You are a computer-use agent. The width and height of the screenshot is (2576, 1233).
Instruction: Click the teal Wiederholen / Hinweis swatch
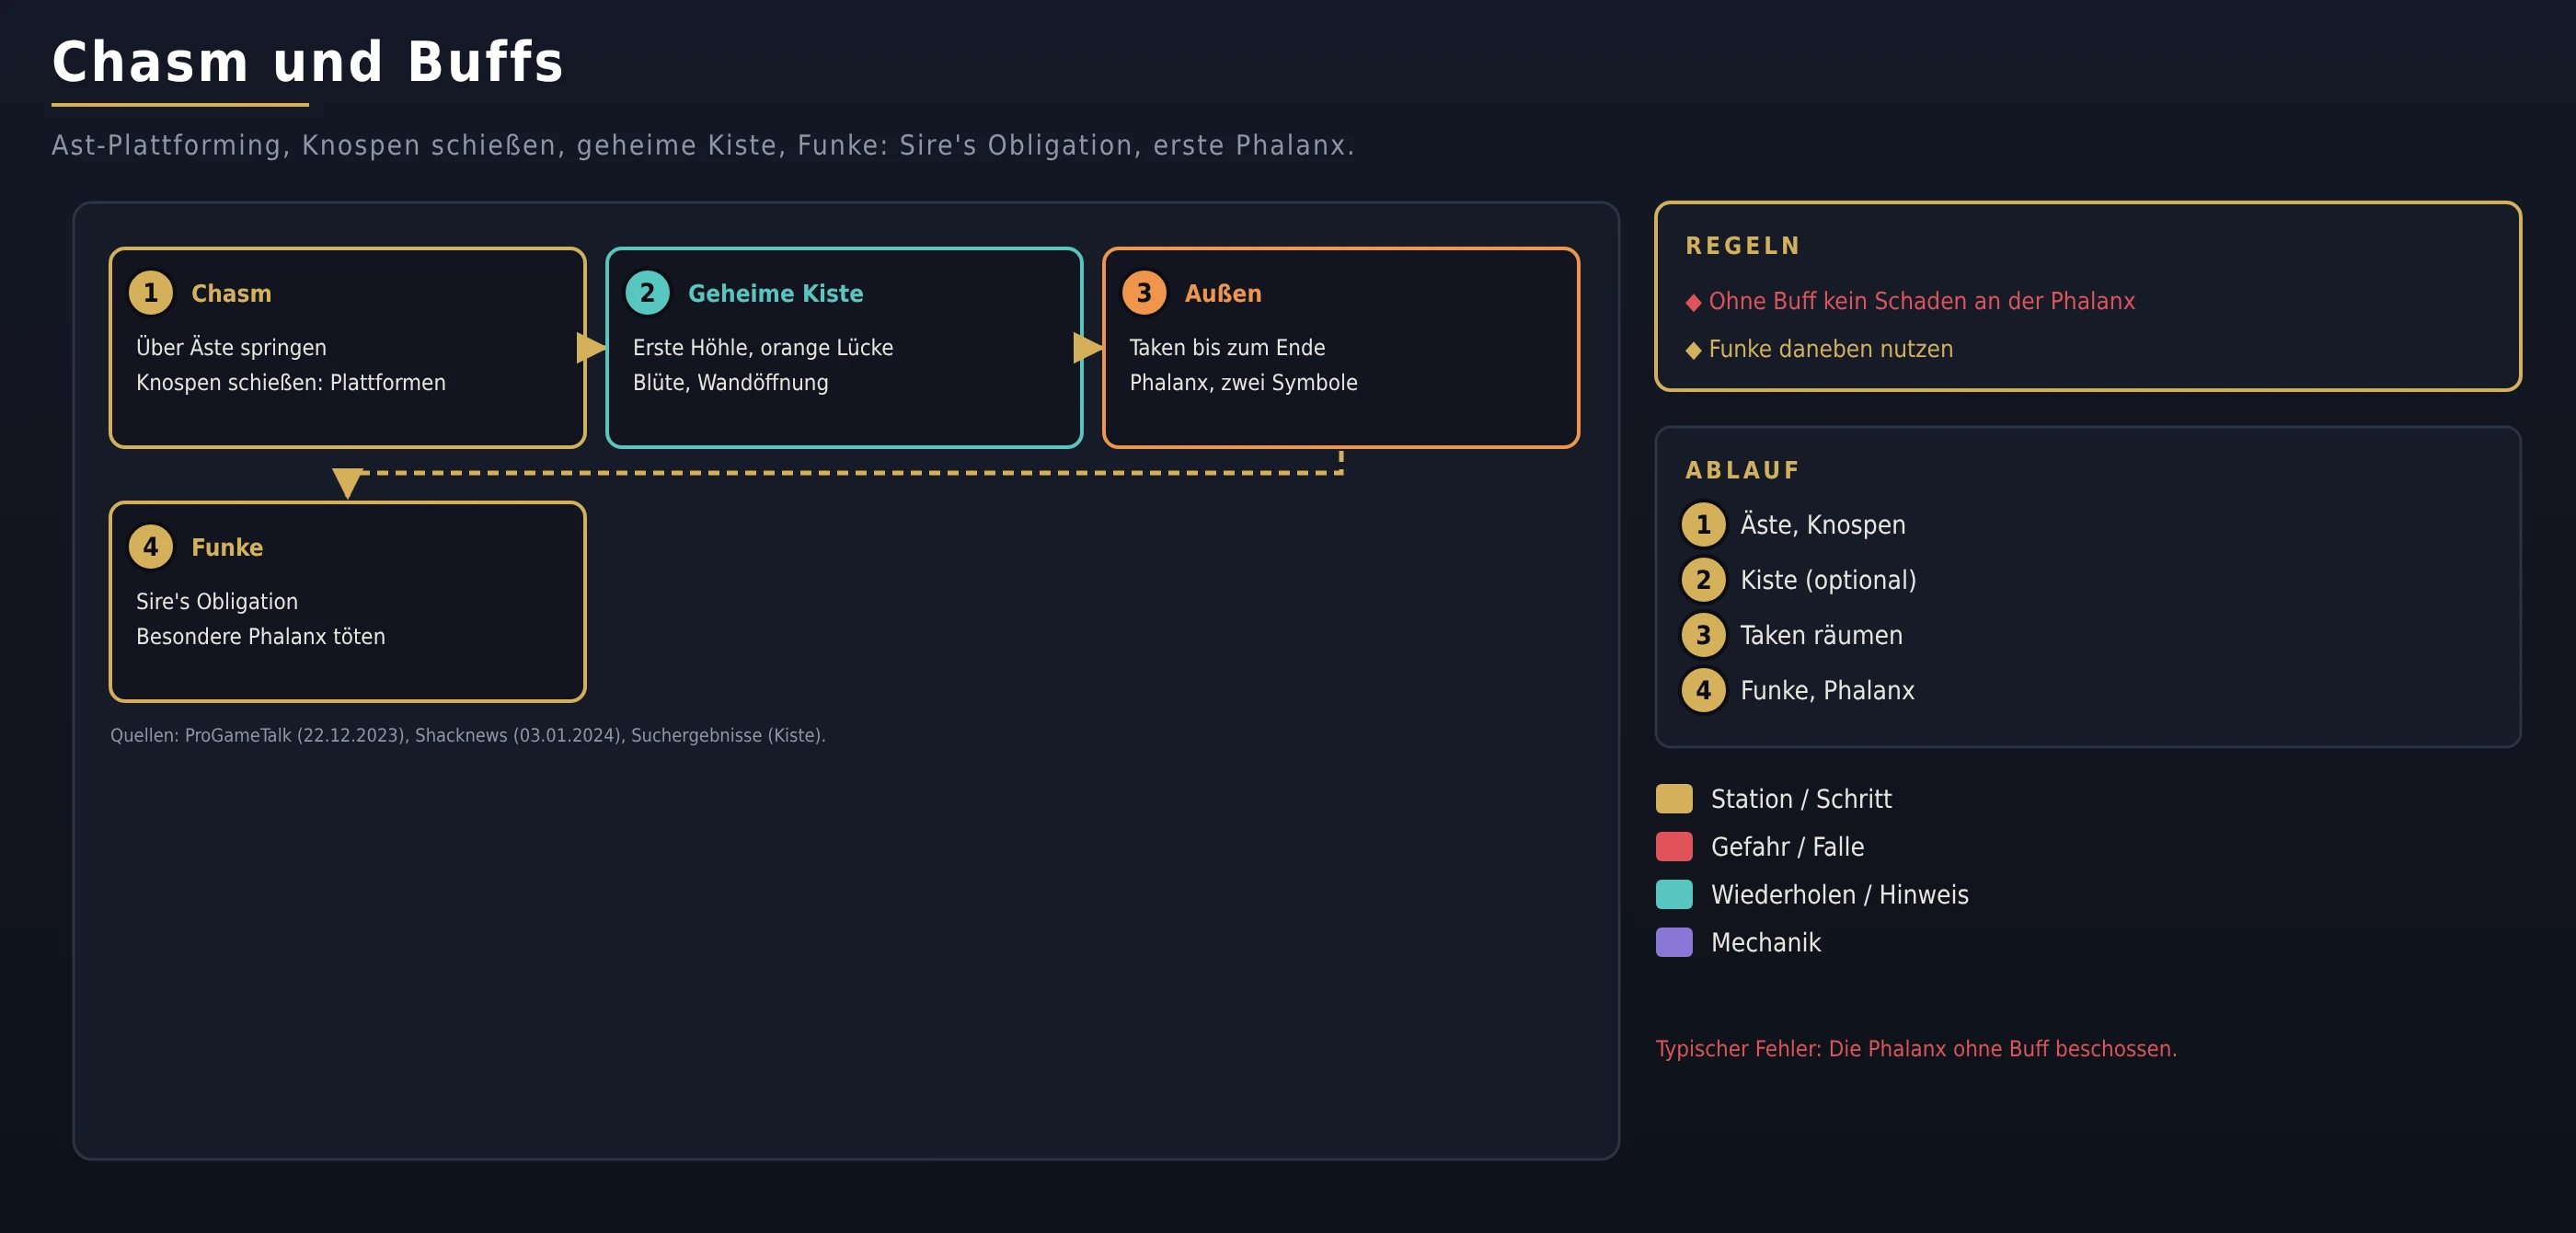click(x=1674, y=895)
